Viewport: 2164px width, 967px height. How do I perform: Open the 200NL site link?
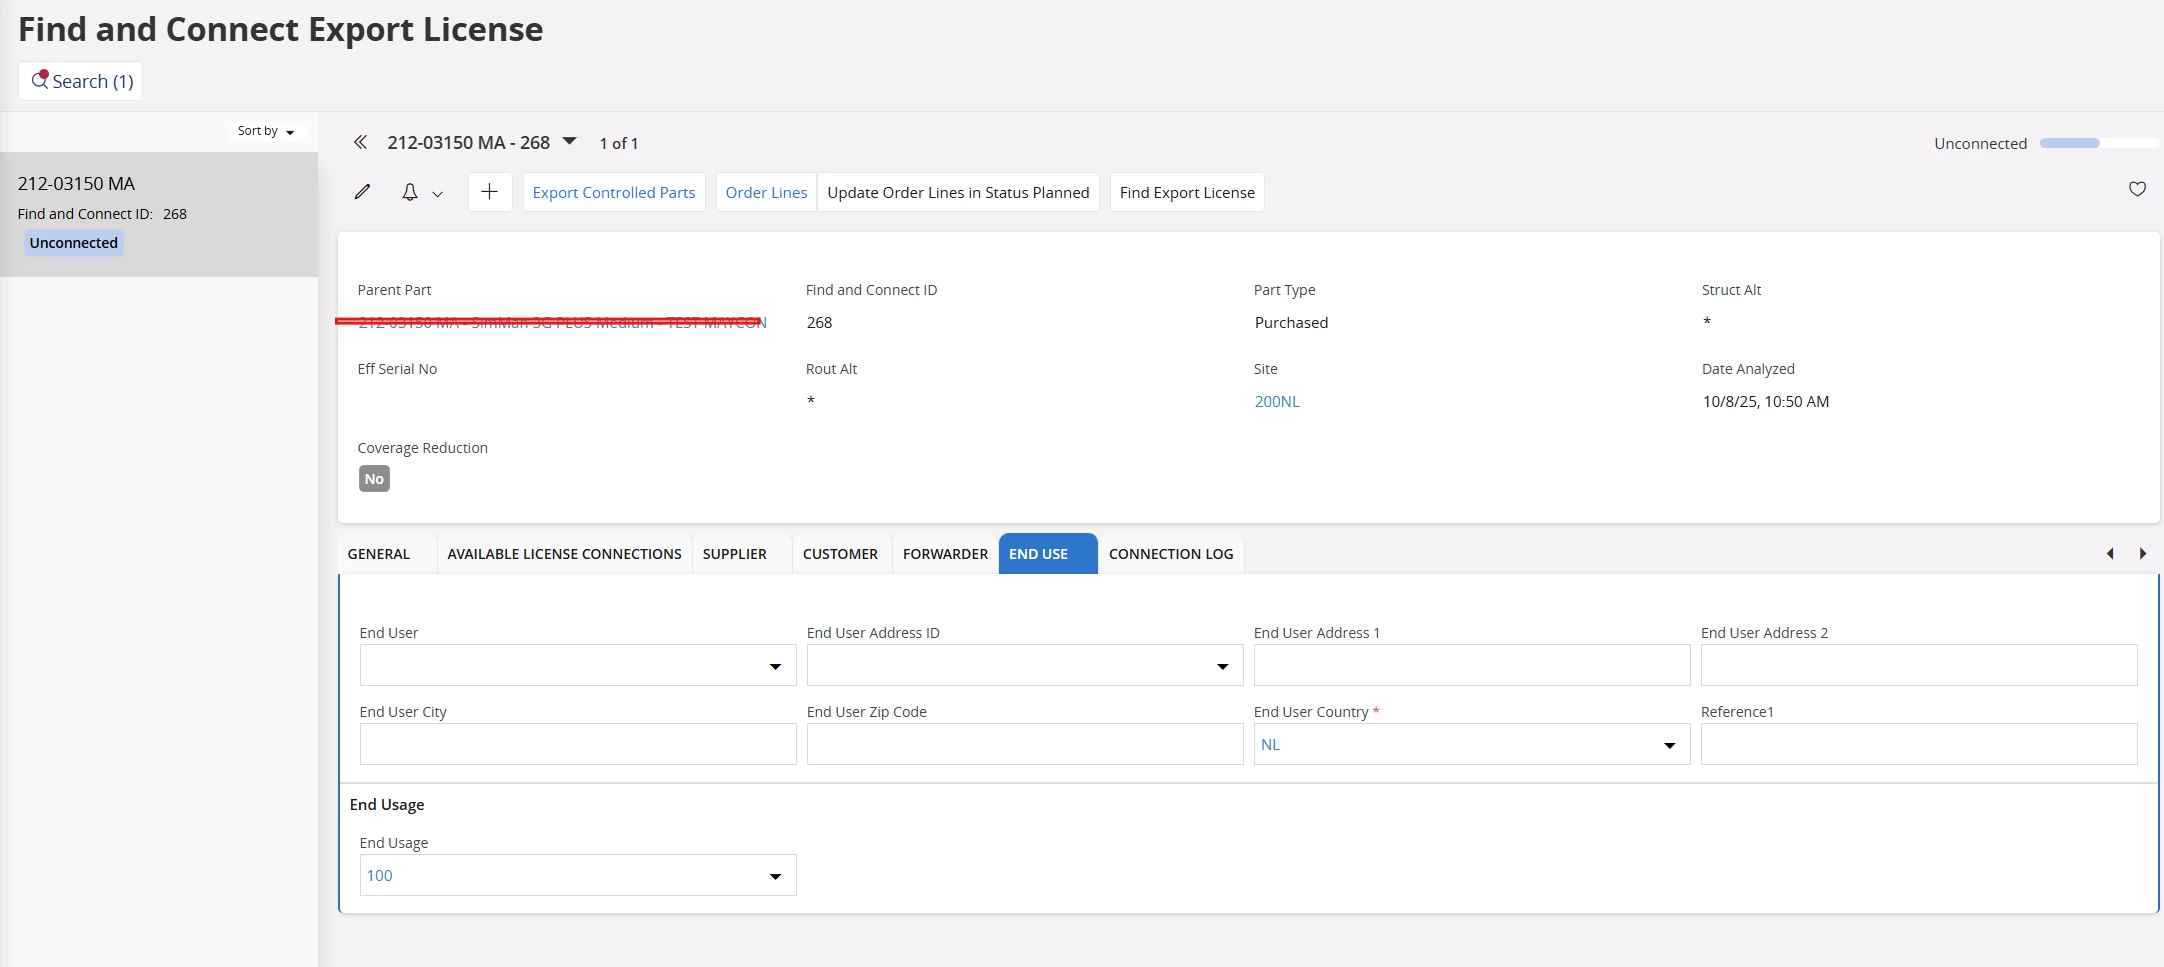coord(1277,401)
